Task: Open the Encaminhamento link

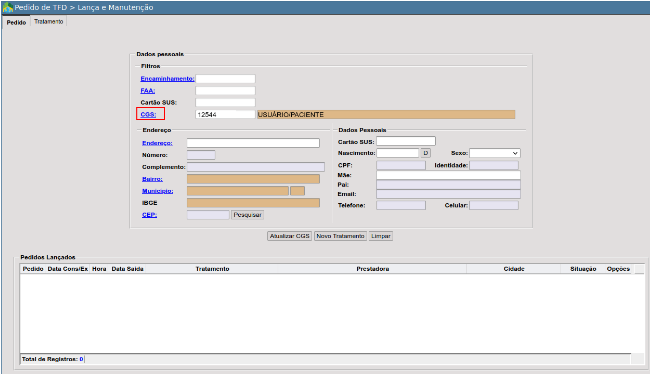Action: [x=167, y=79]
